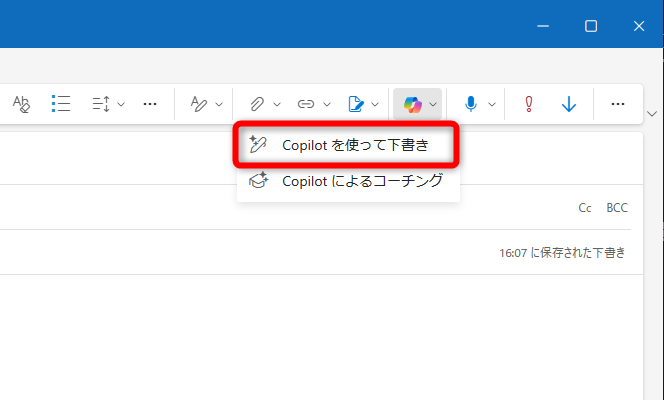Click the clear formatting icon

click(x=21, y=104)
